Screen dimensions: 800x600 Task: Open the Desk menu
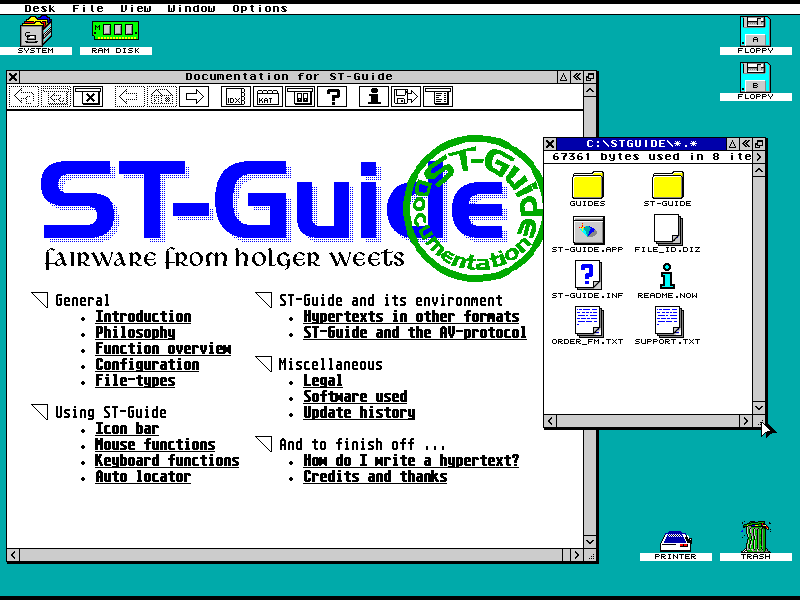coord(40,8)
